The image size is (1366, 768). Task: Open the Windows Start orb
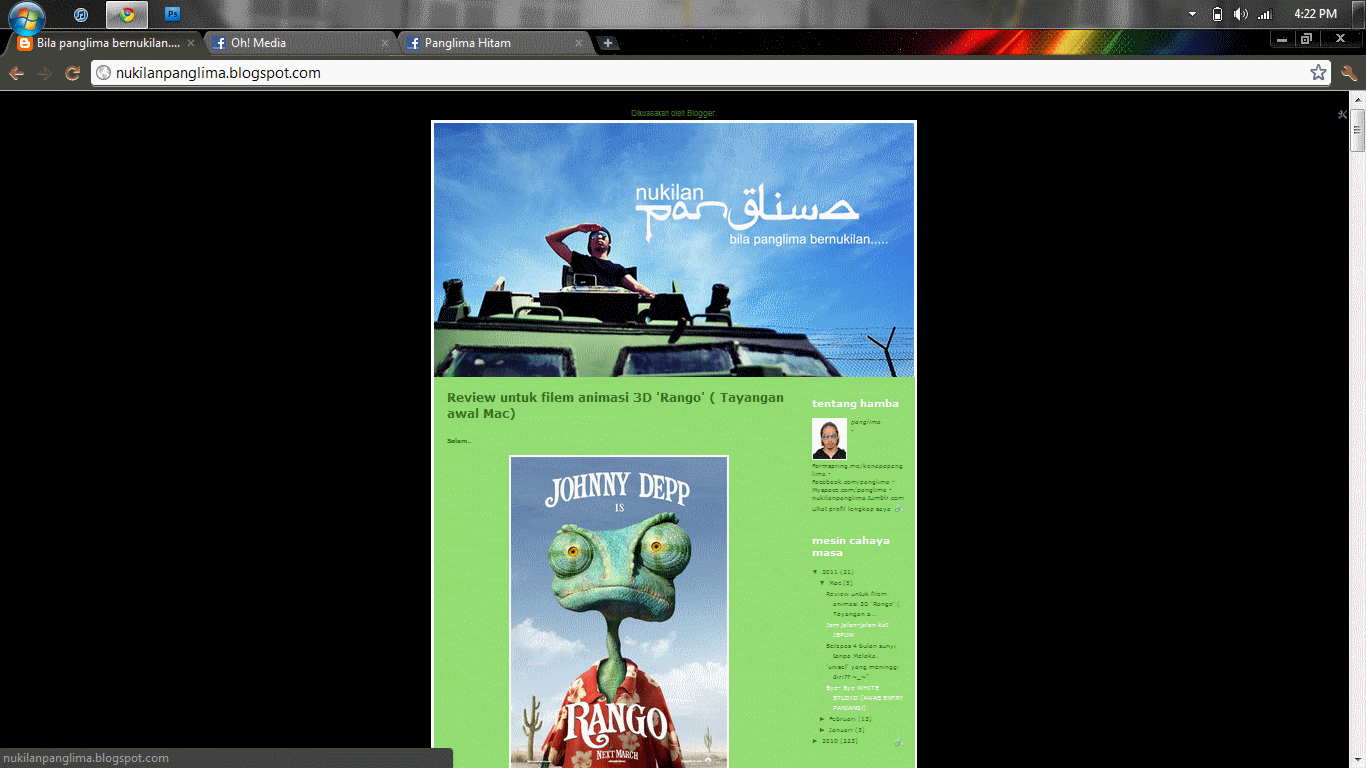click(27, 17)
